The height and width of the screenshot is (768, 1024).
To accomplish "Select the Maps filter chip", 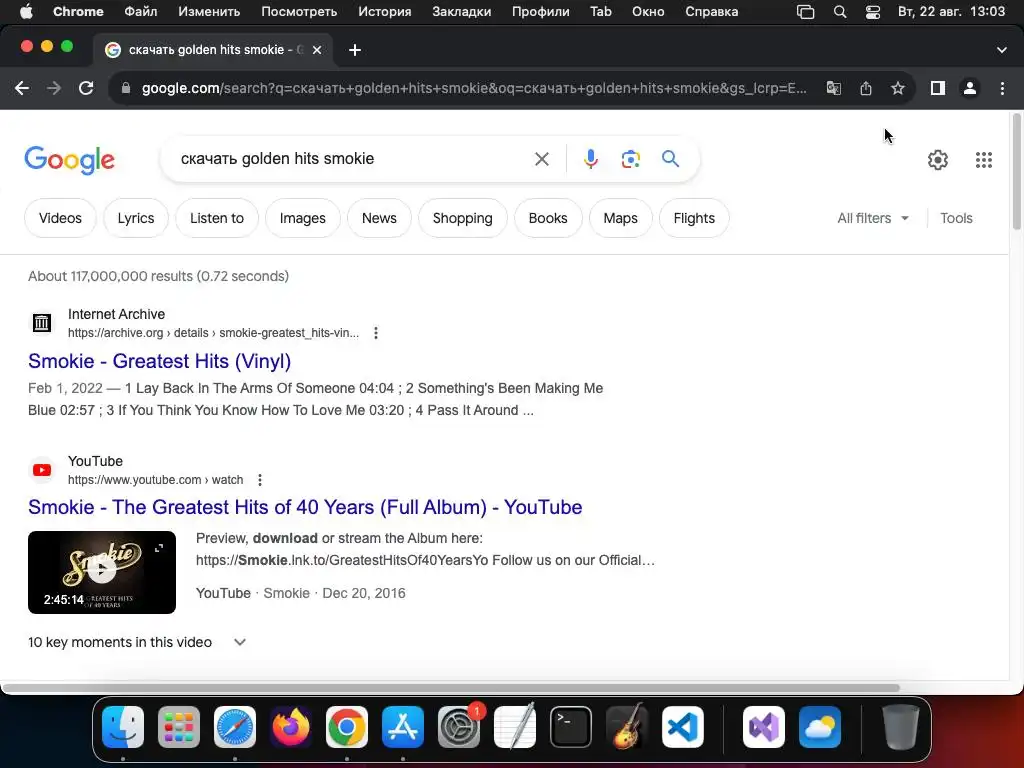I will click(620, 218).
